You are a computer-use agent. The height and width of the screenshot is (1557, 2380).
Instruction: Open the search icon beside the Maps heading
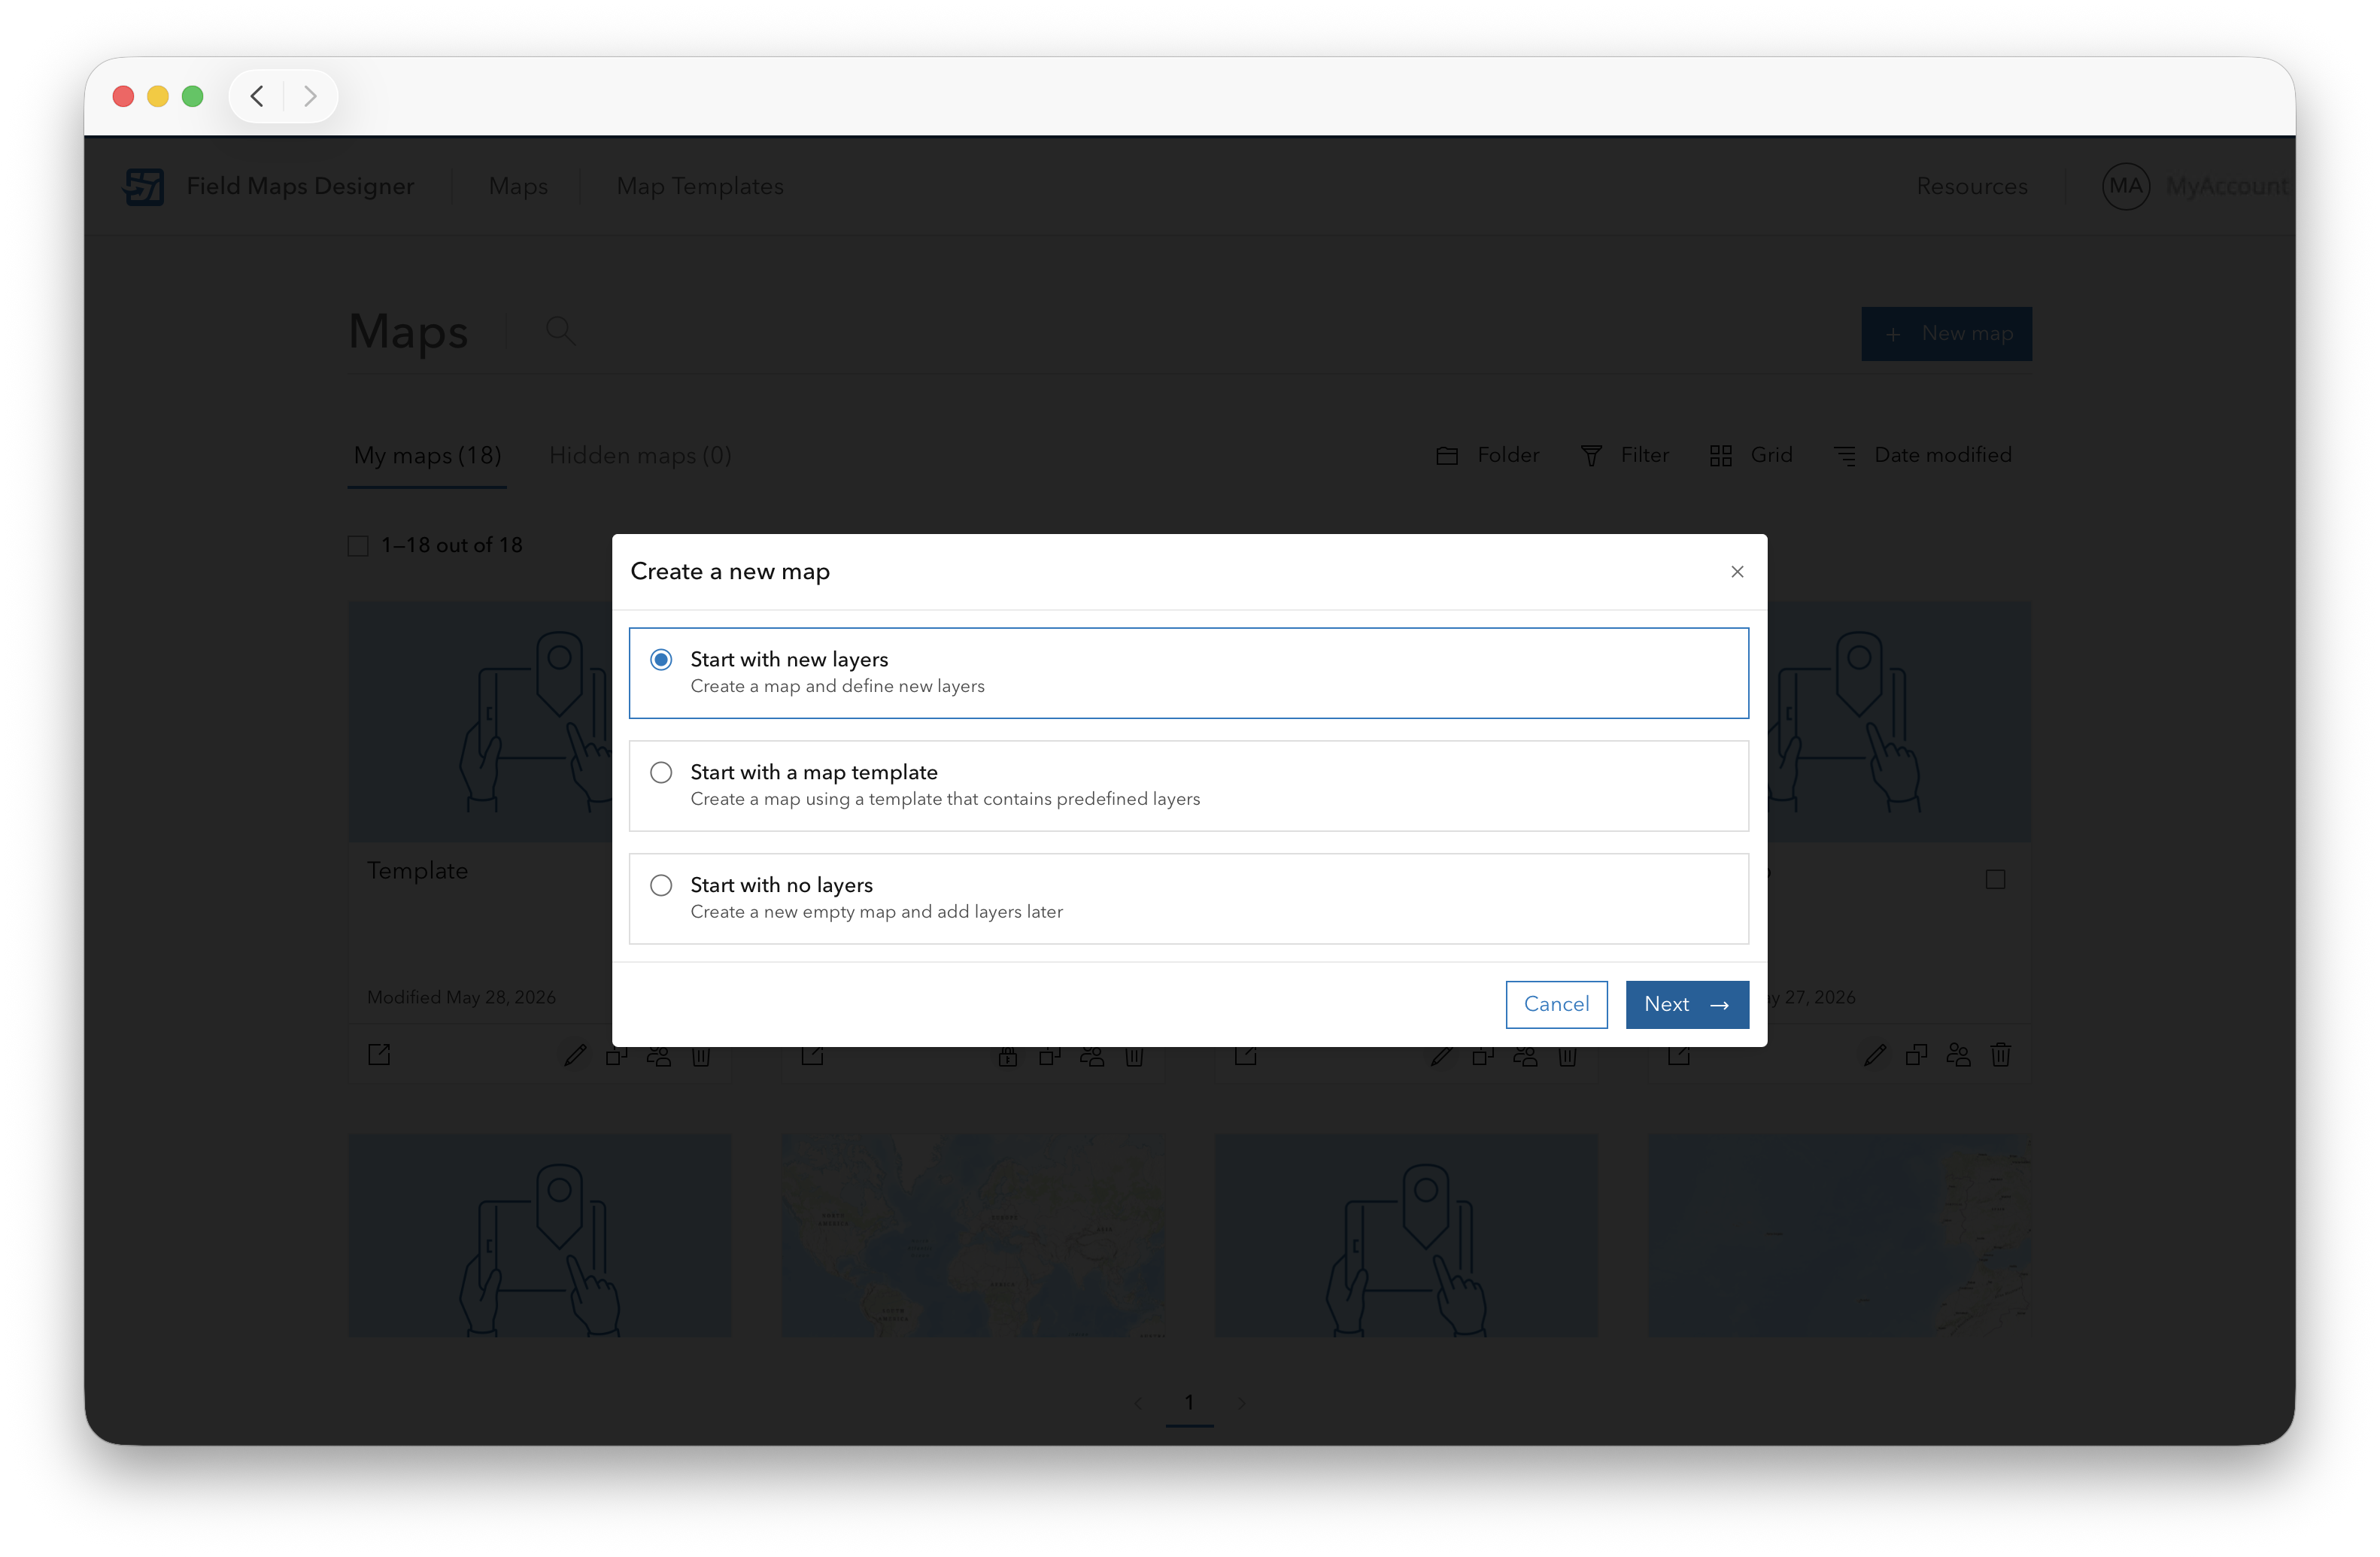coord(560,331)
